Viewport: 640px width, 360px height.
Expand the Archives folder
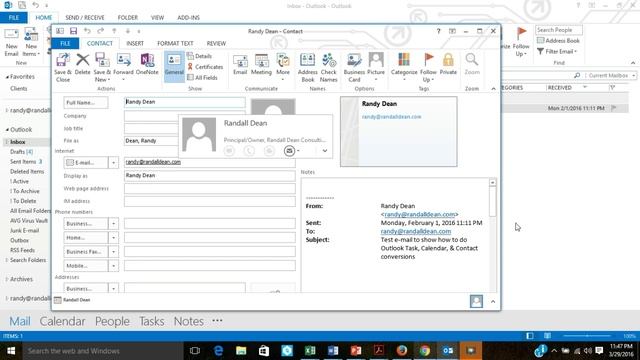pyautogui.click(x=7, y=279)
